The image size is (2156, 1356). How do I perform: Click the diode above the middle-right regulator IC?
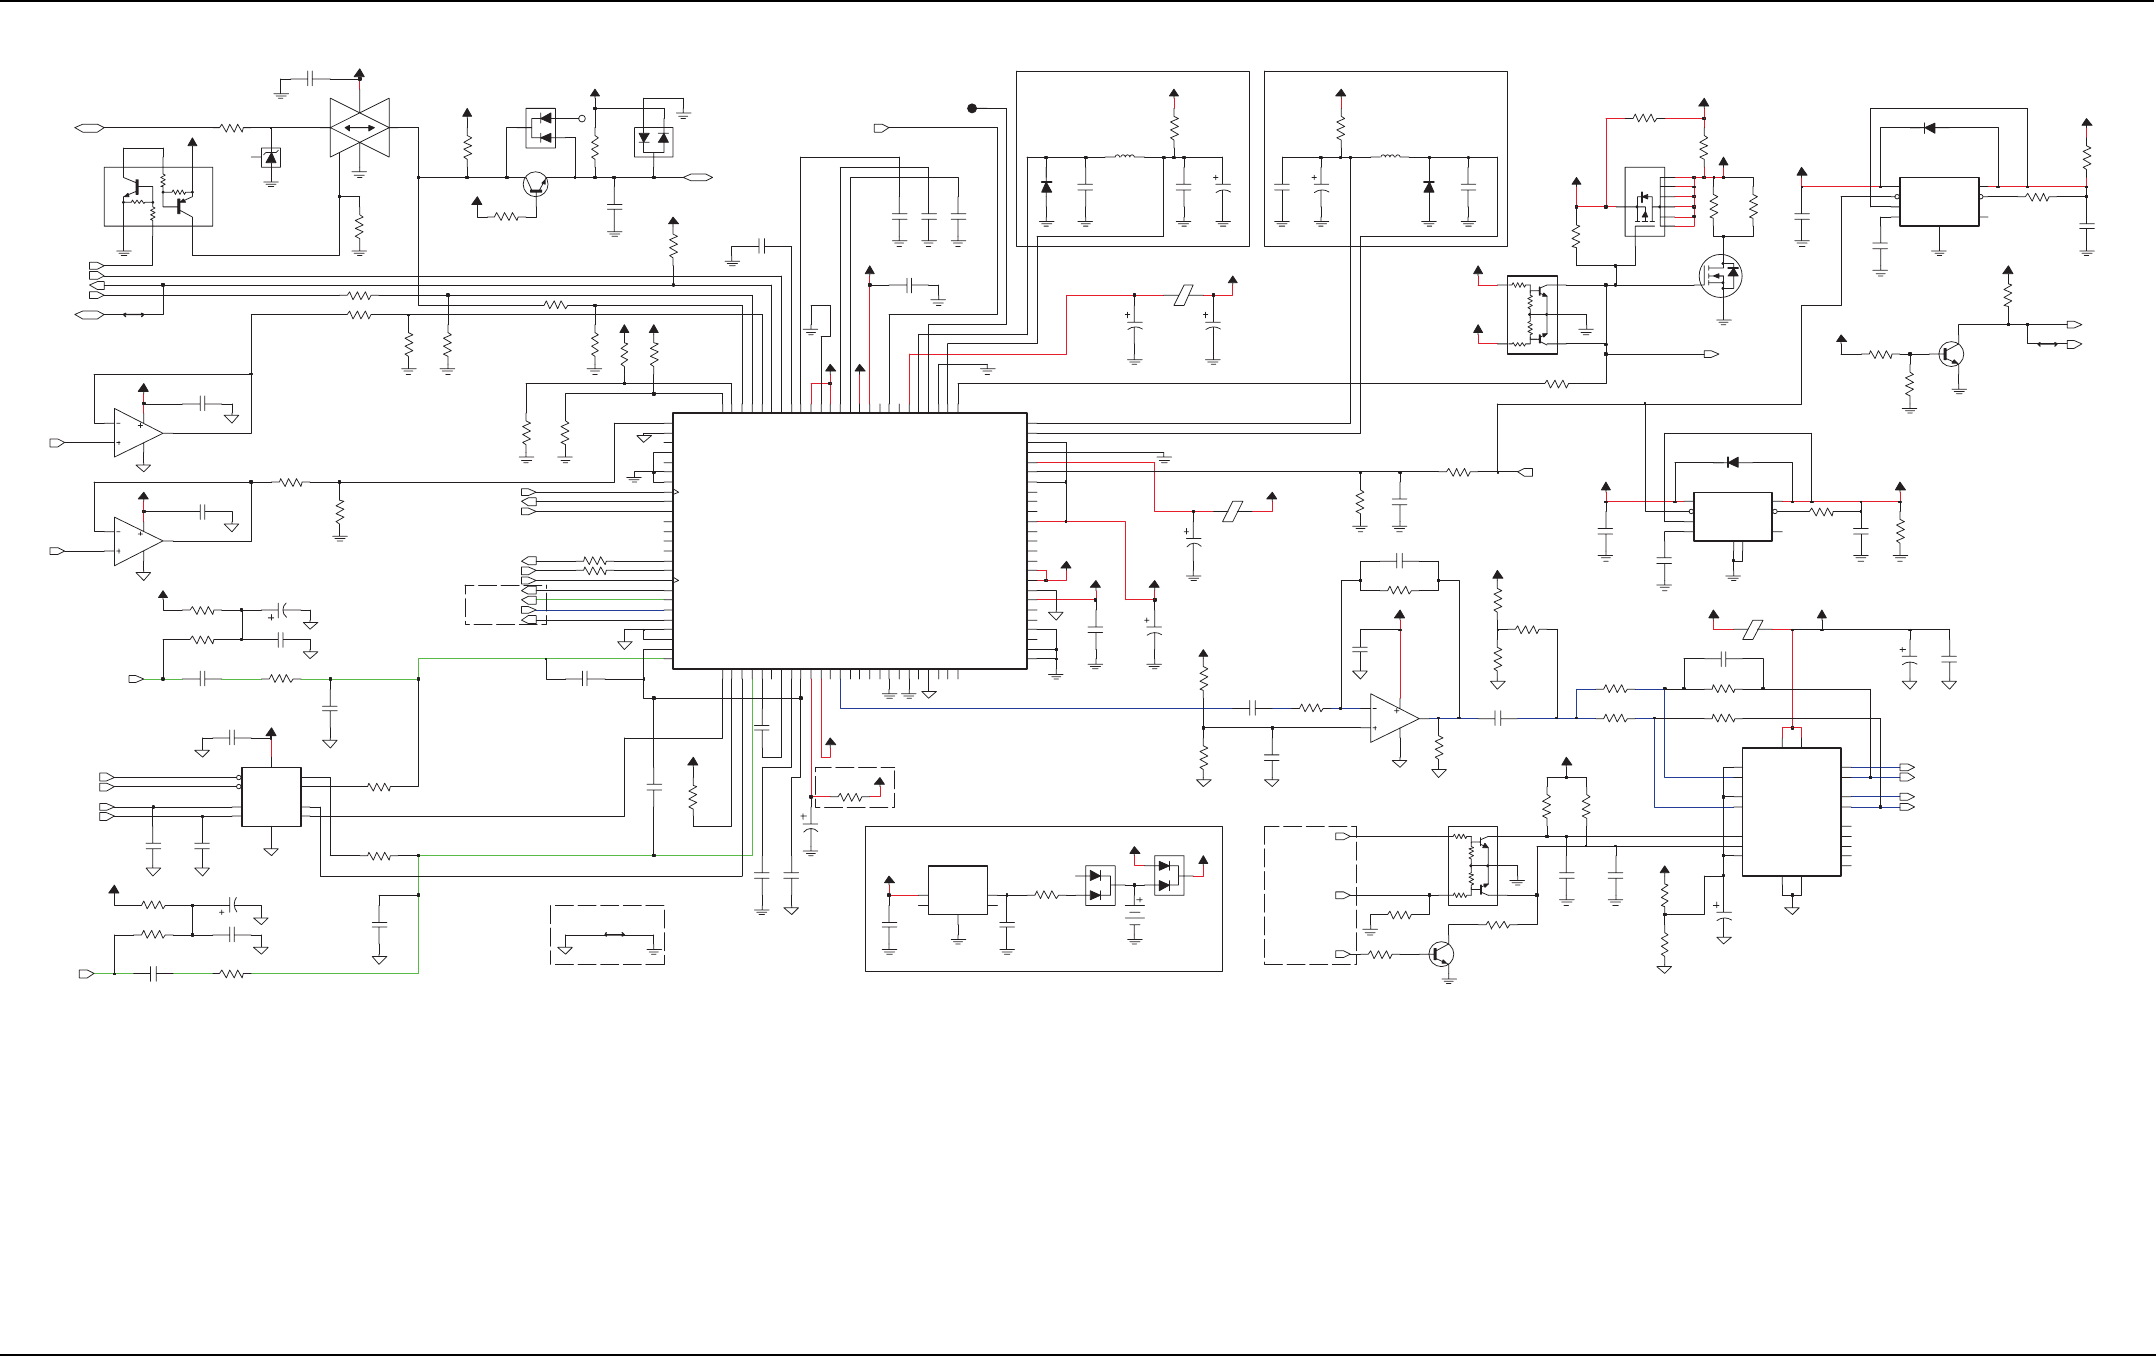[x=1733, y=462]
